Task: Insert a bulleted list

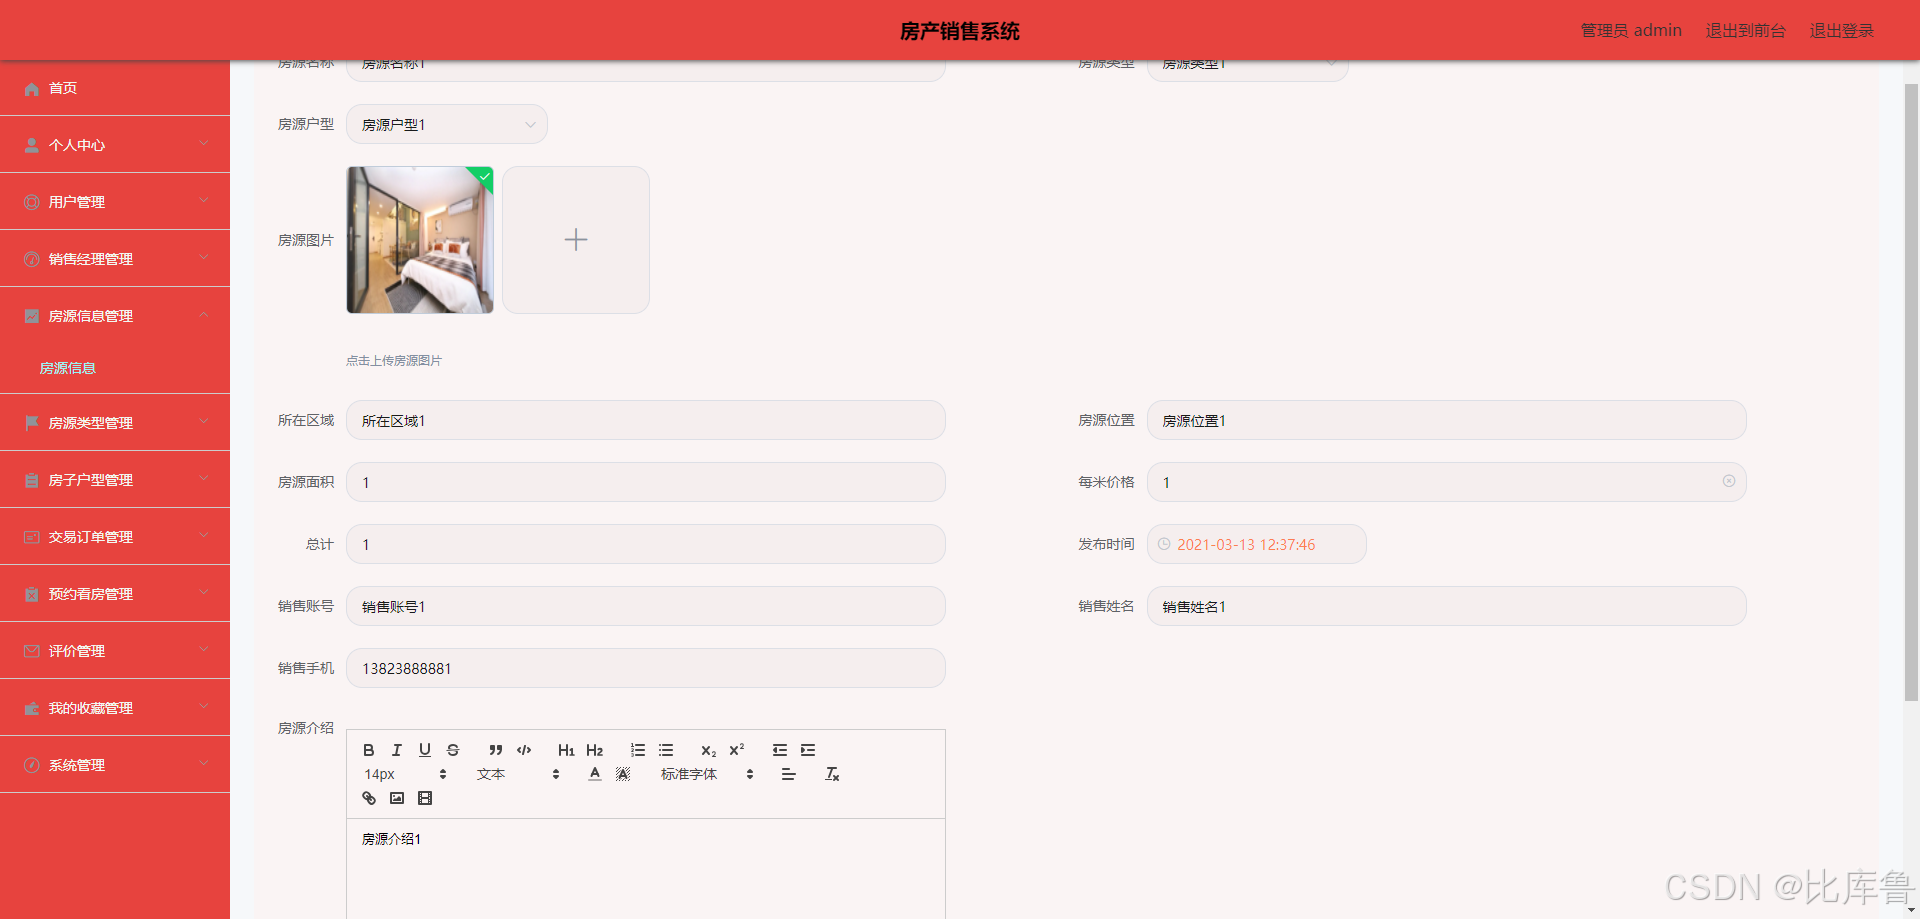Action: click(x=666, y=750)
